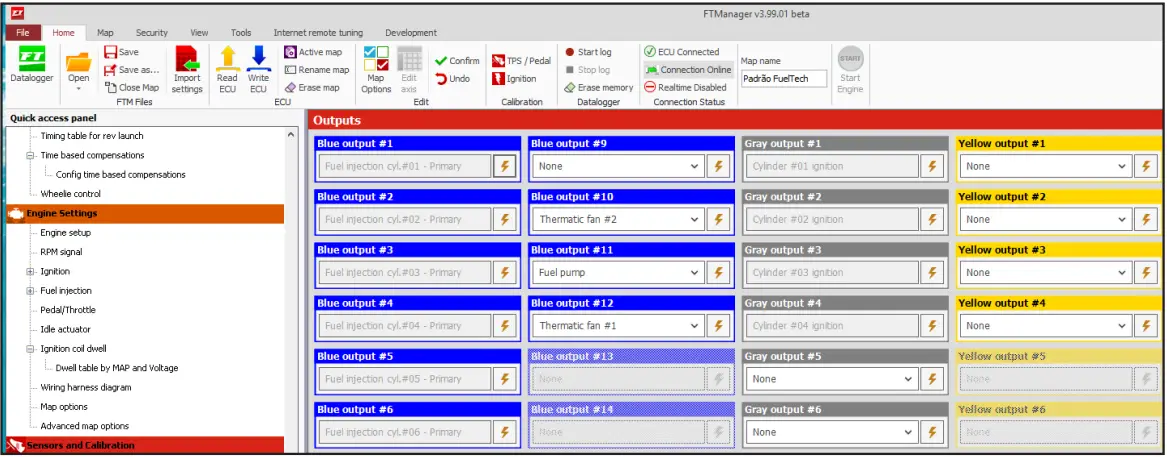Open Gray output #5 dropdown
Viewport: 1167px width, 457px height.
click(831, 379)
